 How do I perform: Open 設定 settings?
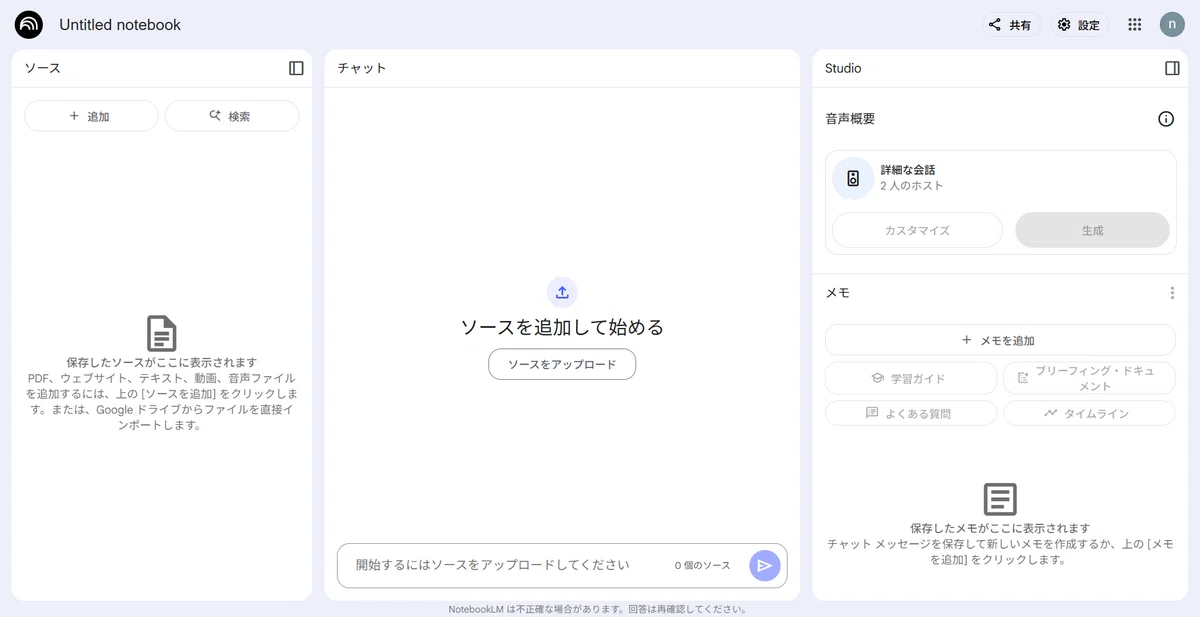[x=1079, y=25]
